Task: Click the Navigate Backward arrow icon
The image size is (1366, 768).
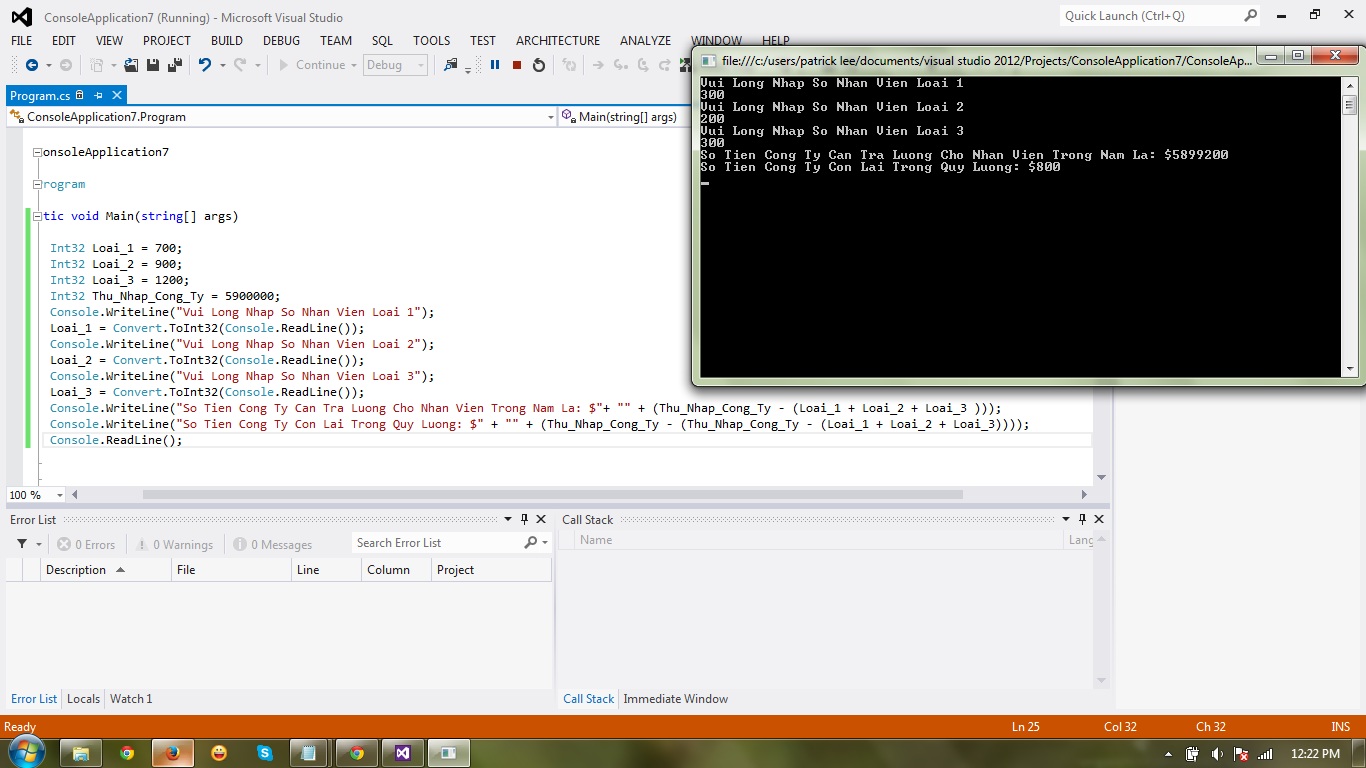Action: click(x=31, y=65)
